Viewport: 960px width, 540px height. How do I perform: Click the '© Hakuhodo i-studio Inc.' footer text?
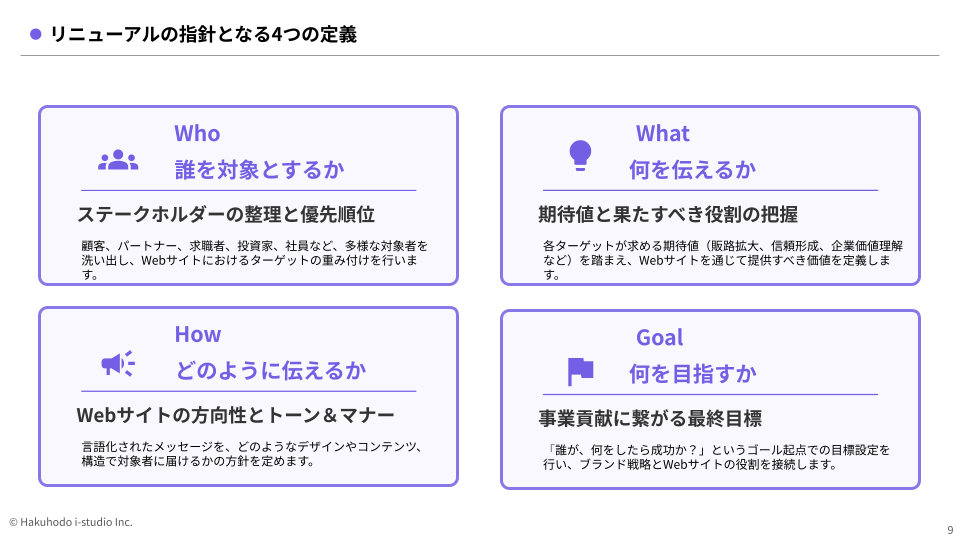[x=70, y=522]
